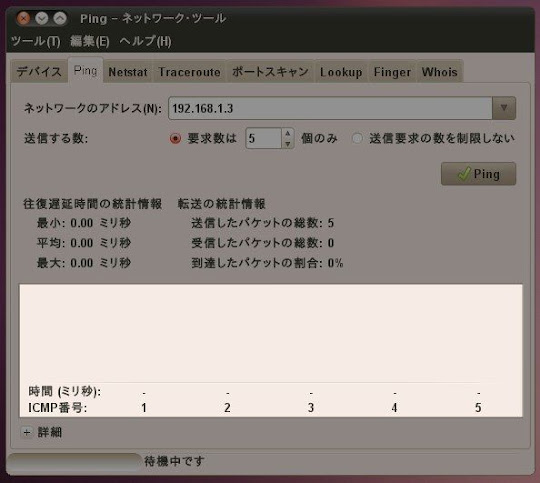The width and height of the screenshot is (540, 483).
Task: Decrease request count with down arrow
Action: (288, 144)
